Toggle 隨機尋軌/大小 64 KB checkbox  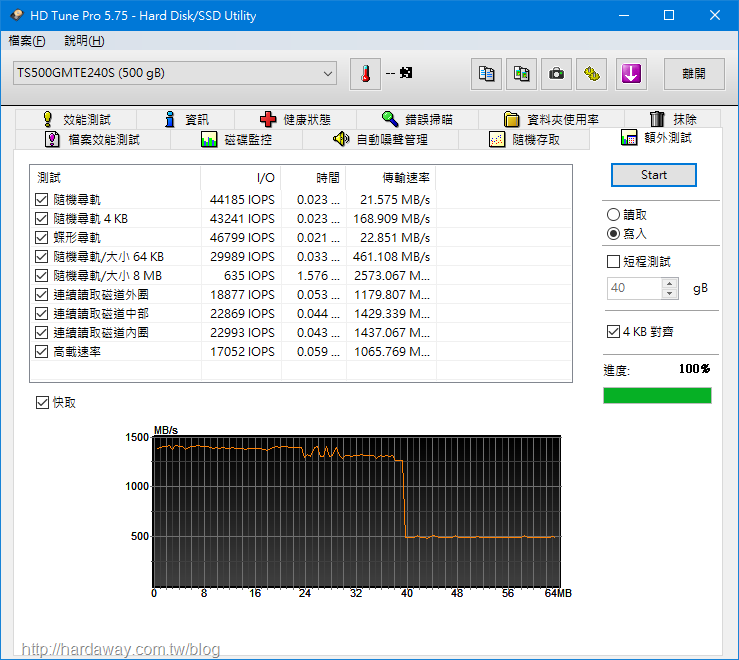pyautogui.click(x=41, y=257)
